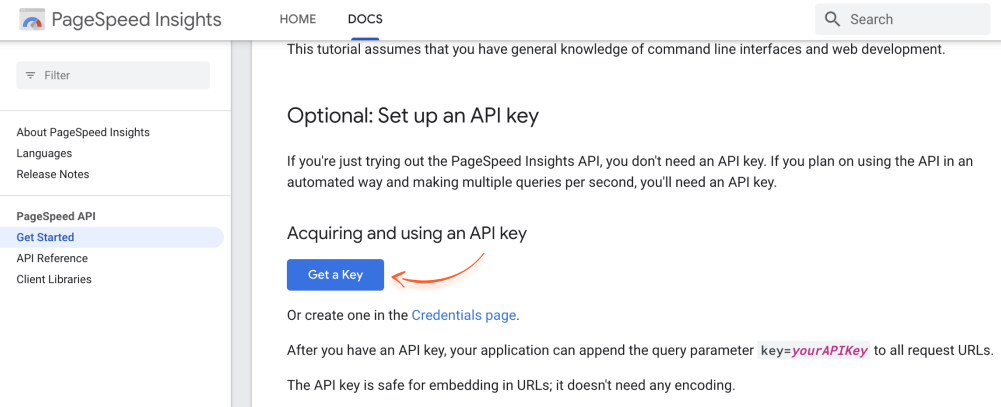Image resolution: width=1001 pixels, height=407 pixels.
Task: Click the PageSpeed Insights gauge logo
Action: click(x=32, y=20)
